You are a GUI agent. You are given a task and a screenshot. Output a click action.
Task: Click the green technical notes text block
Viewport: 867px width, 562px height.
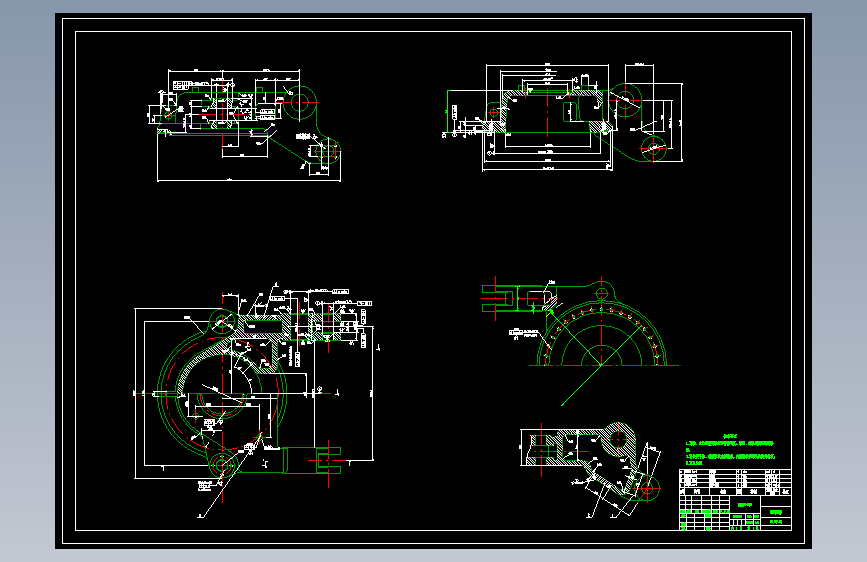pyautogui.click(x=730, y=450)
